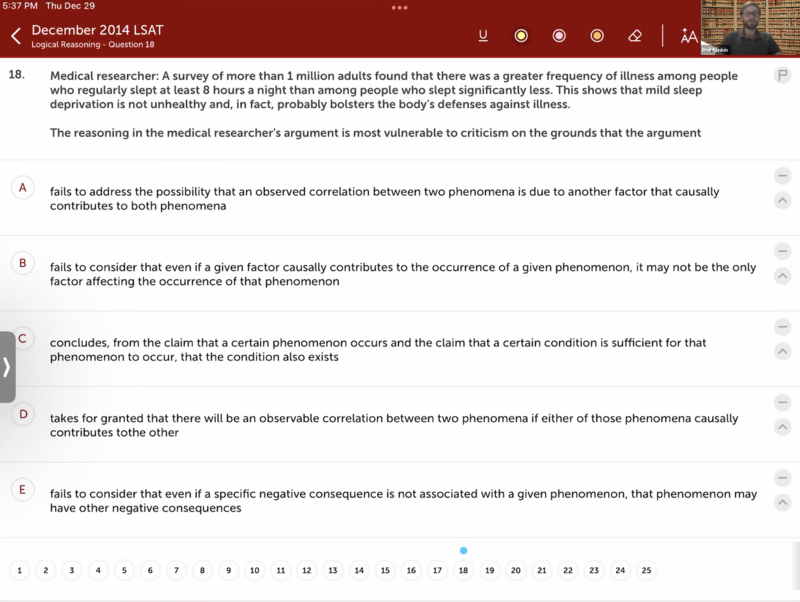800x602 pixels.
Task: Cross out answer choice C with minus icon
Action: (x=782, y=327)
